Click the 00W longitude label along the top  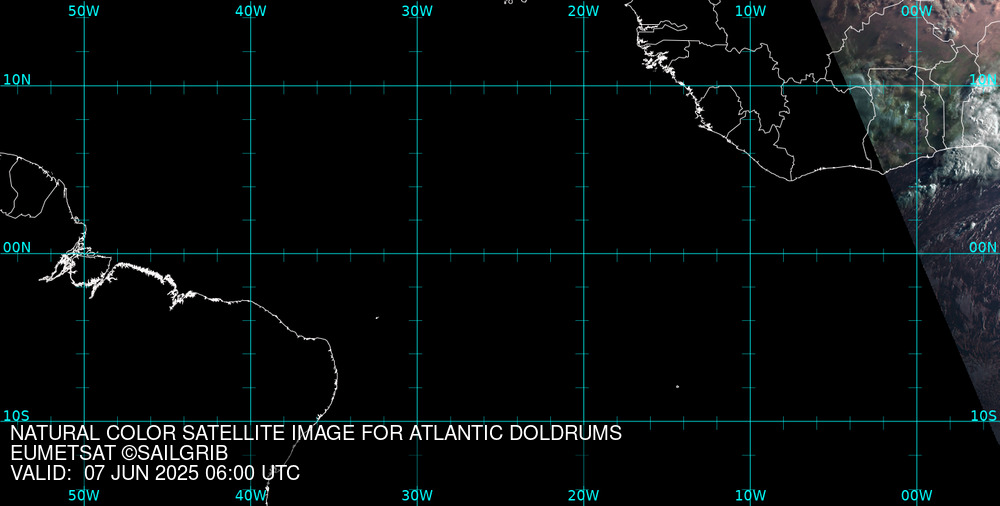click(x=917, y=11)
